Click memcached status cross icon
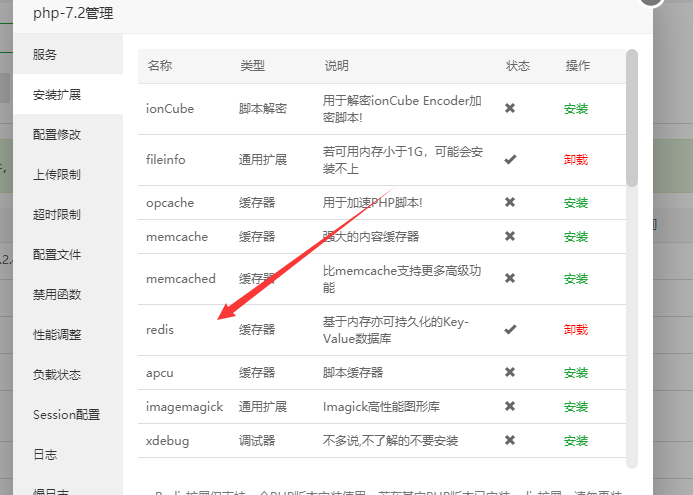 point(510,278)
